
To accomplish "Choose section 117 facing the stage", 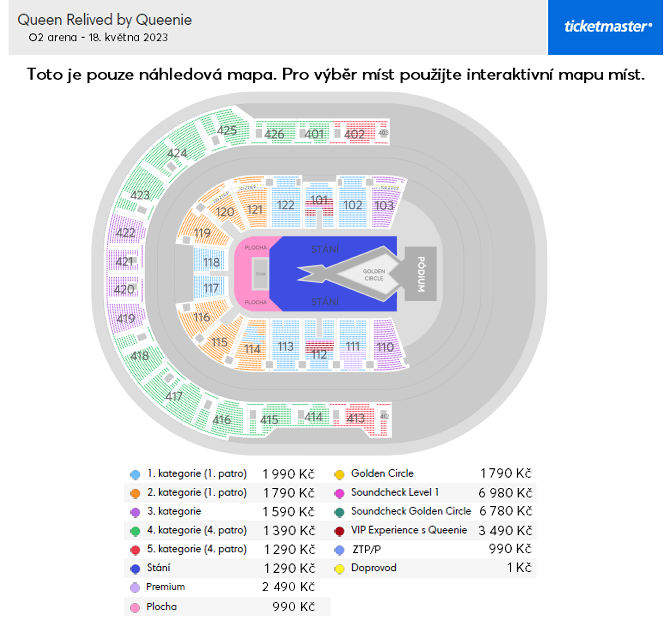I will click(211, 289).
